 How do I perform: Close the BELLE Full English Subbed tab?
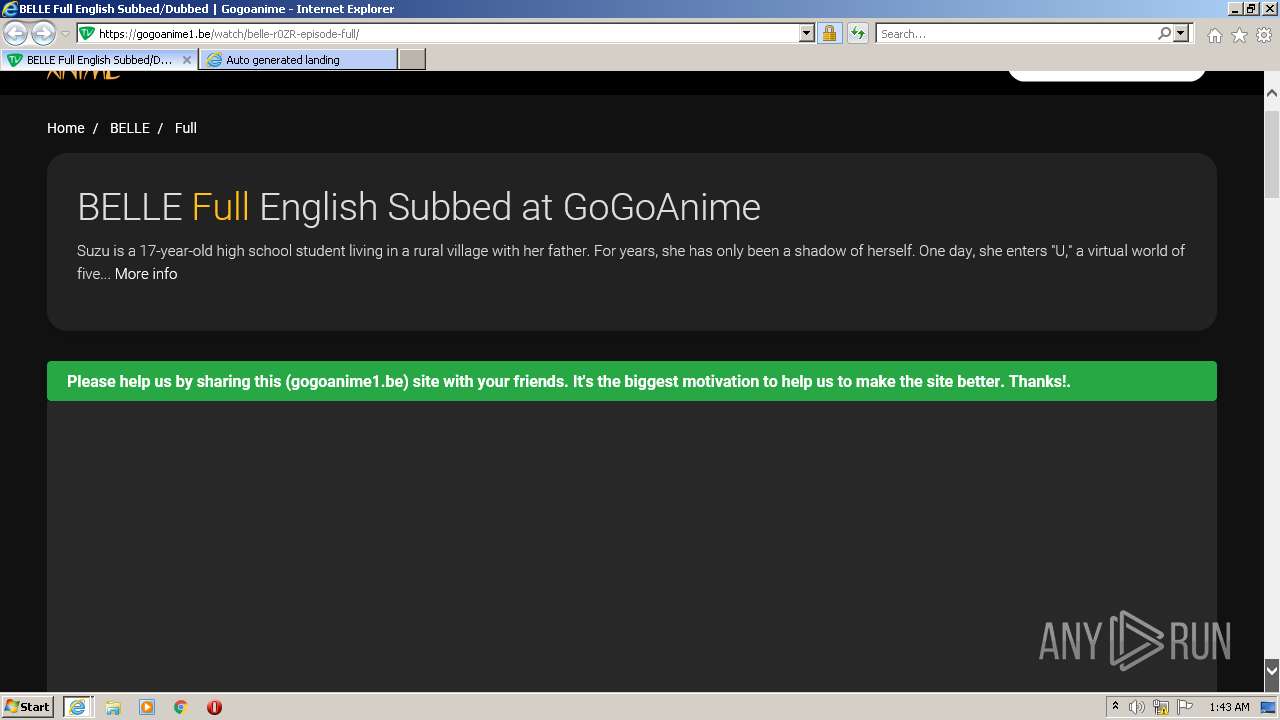187,60
